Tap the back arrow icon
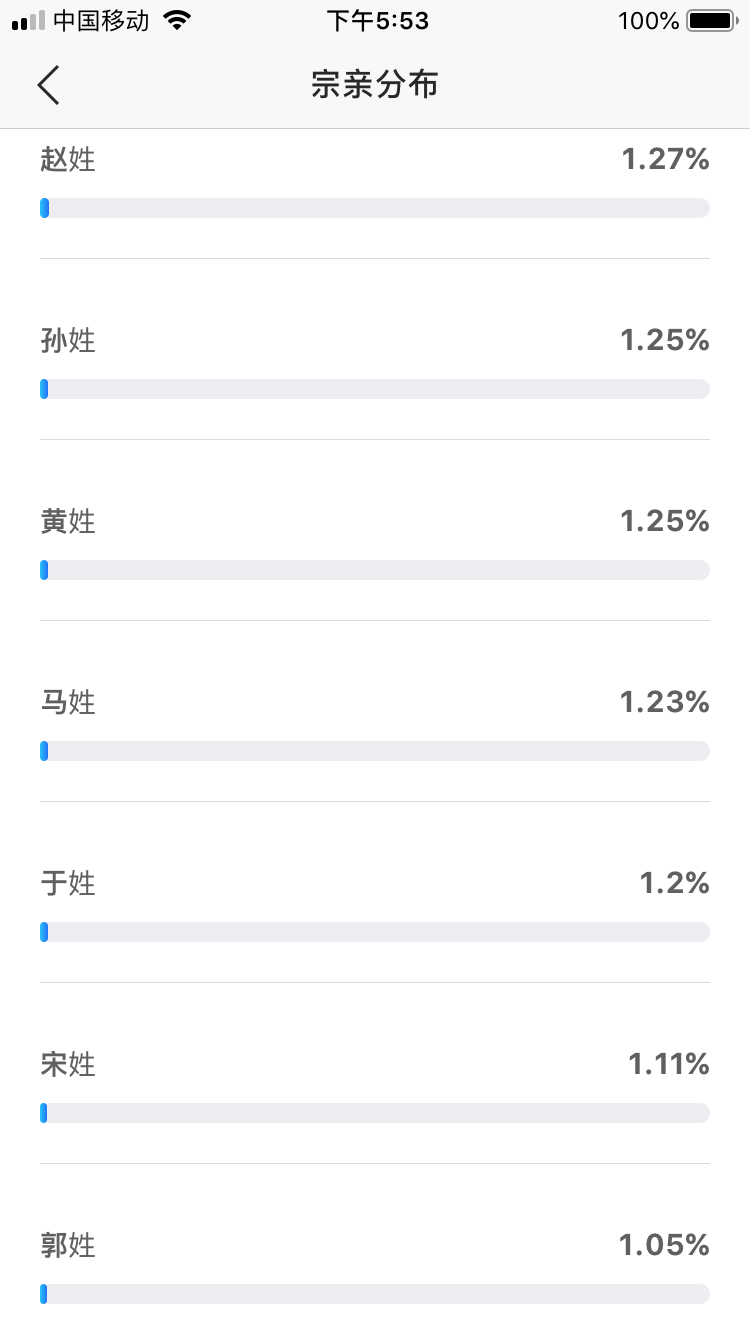The height and width of the screenshot is (1334, 750). coord(48,85)
